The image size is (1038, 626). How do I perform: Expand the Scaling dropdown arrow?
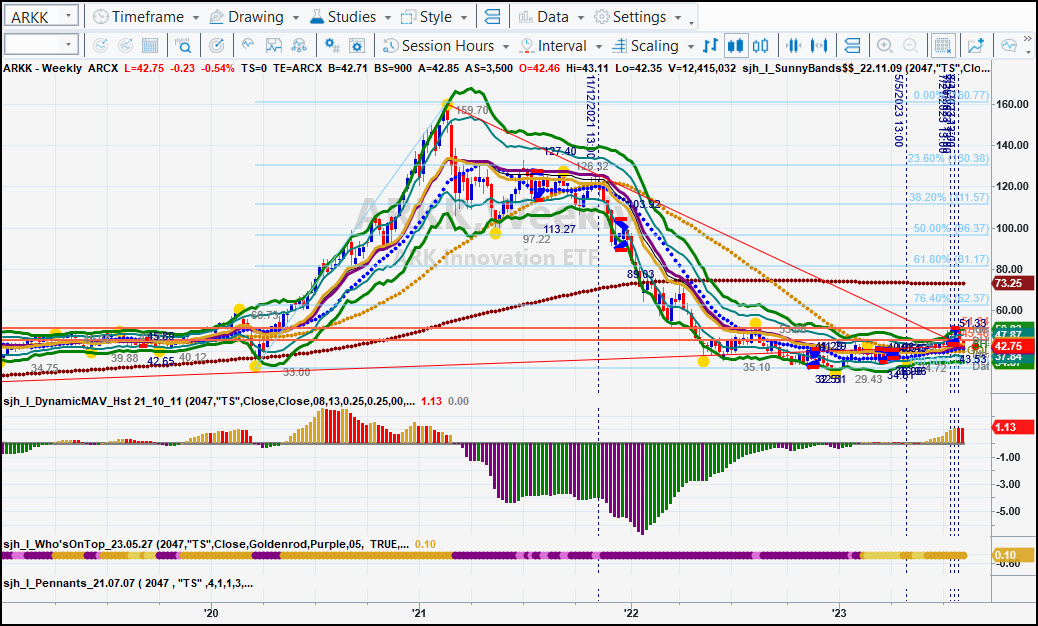click(x=690, y=46)
